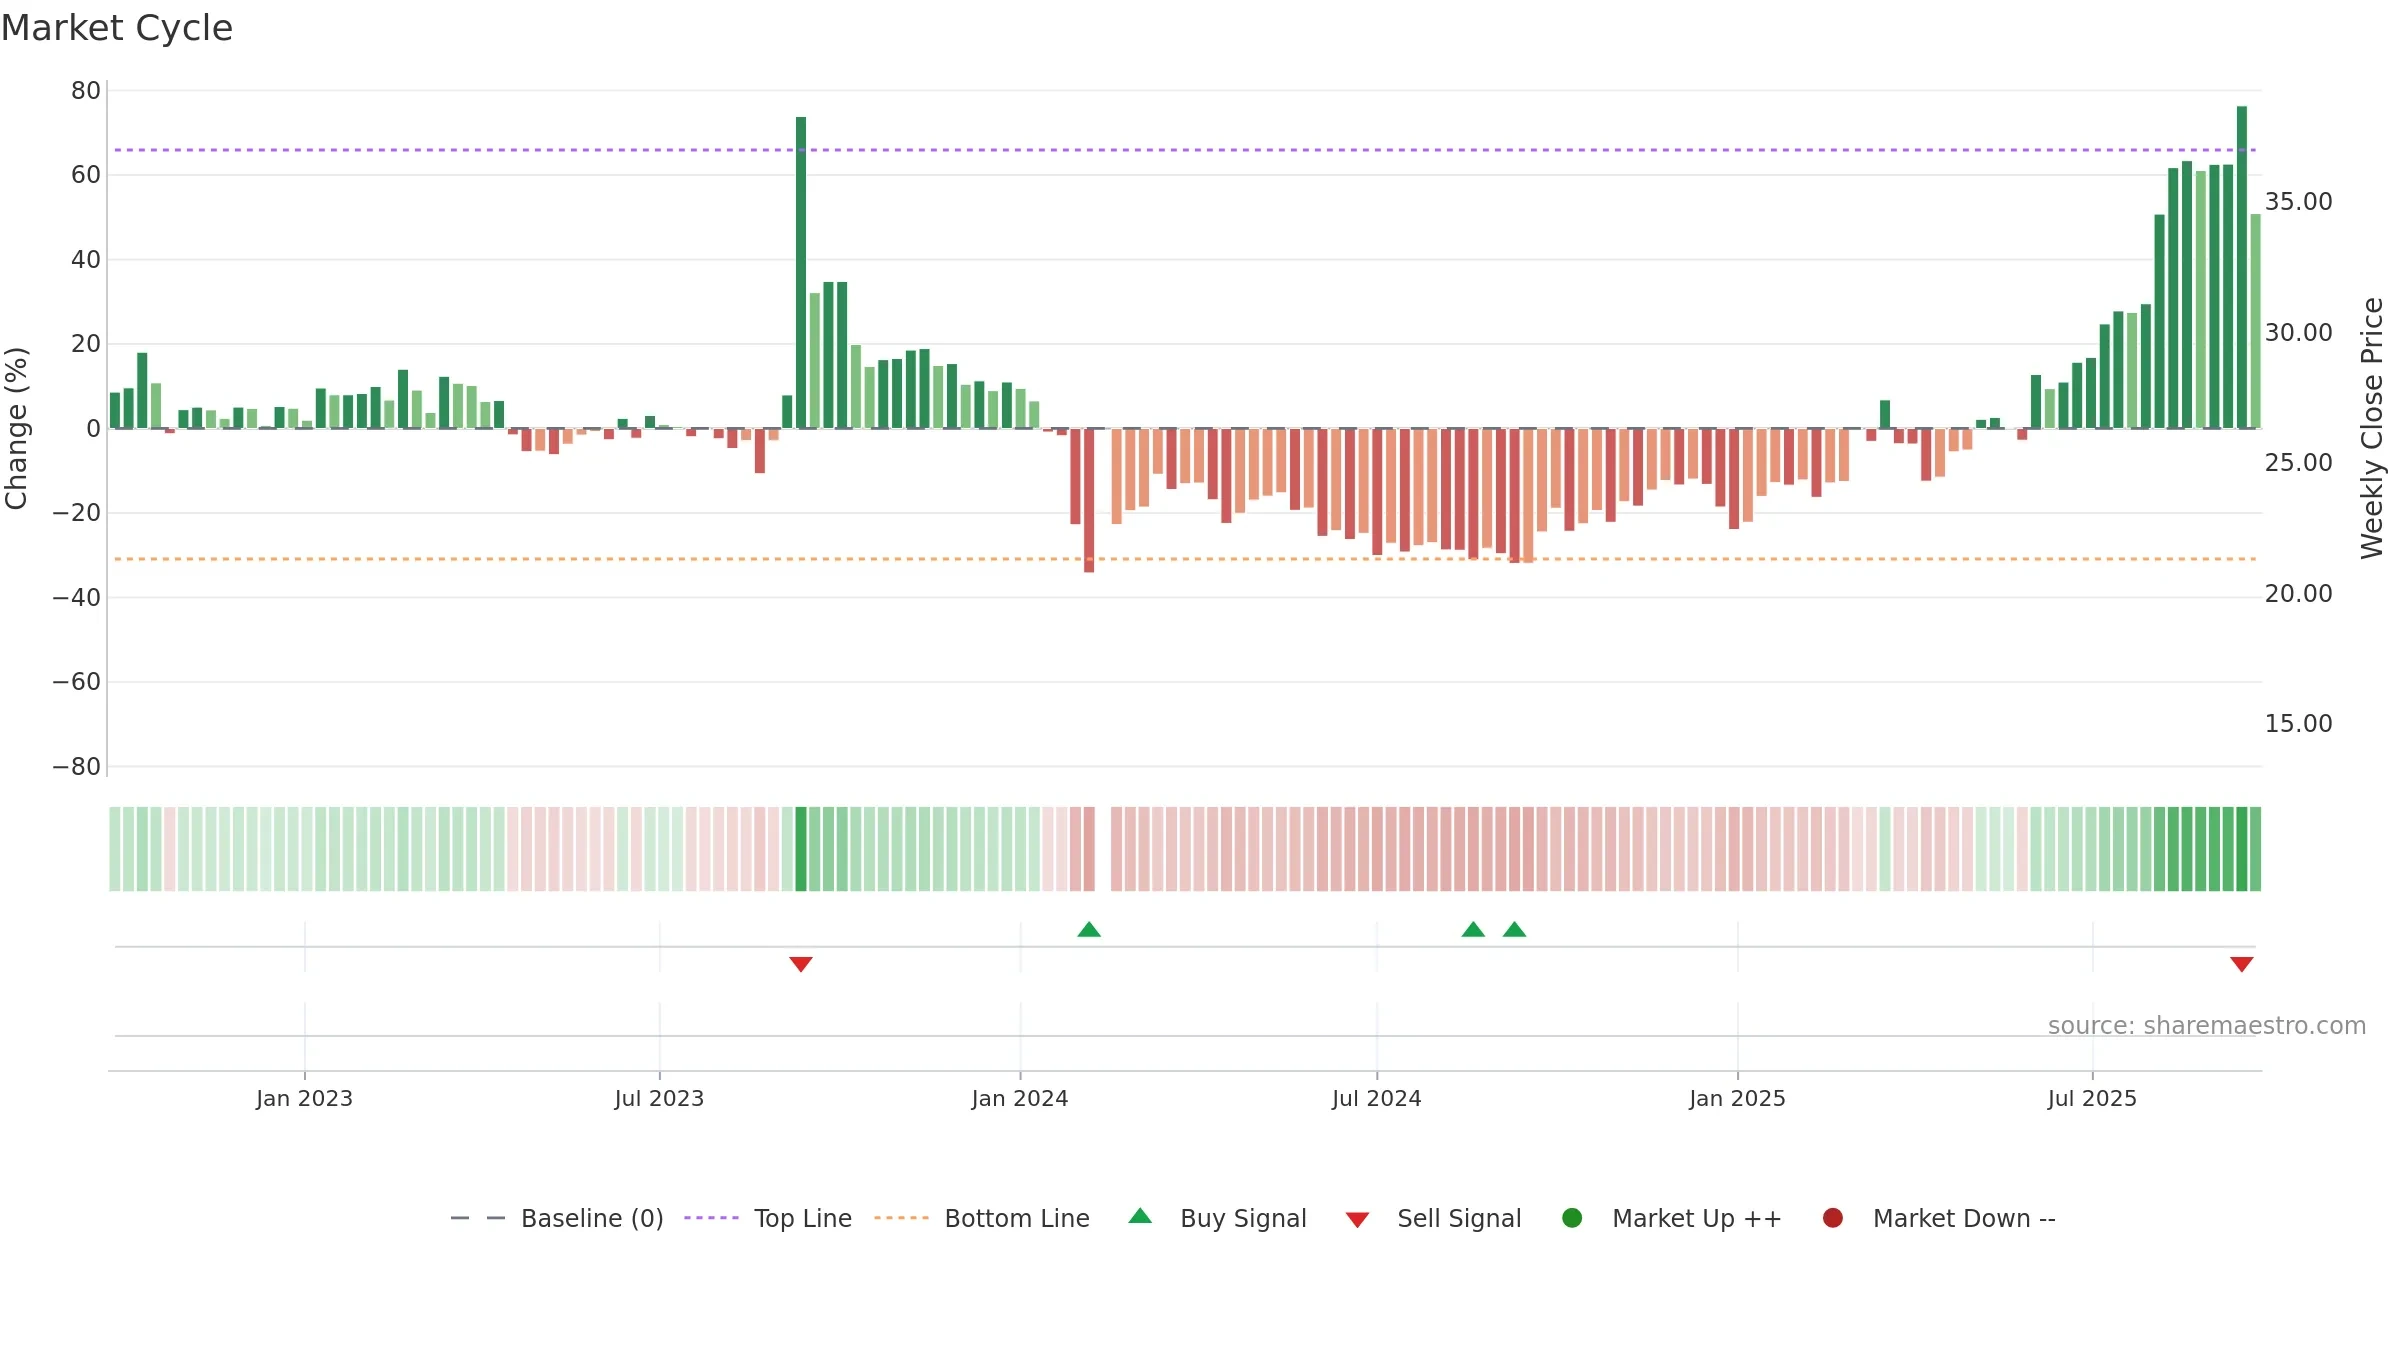Click the red Sell Signal triangle in legend
Screen dimensions: 2400x1350
pos(1357,1220)
